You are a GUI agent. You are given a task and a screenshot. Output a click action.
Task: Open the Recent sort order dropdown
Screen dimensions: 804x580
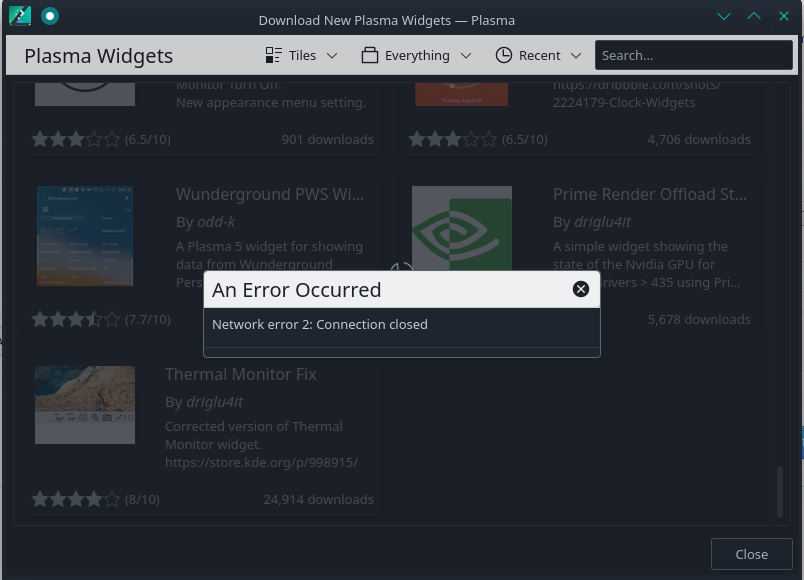[538, 55]
